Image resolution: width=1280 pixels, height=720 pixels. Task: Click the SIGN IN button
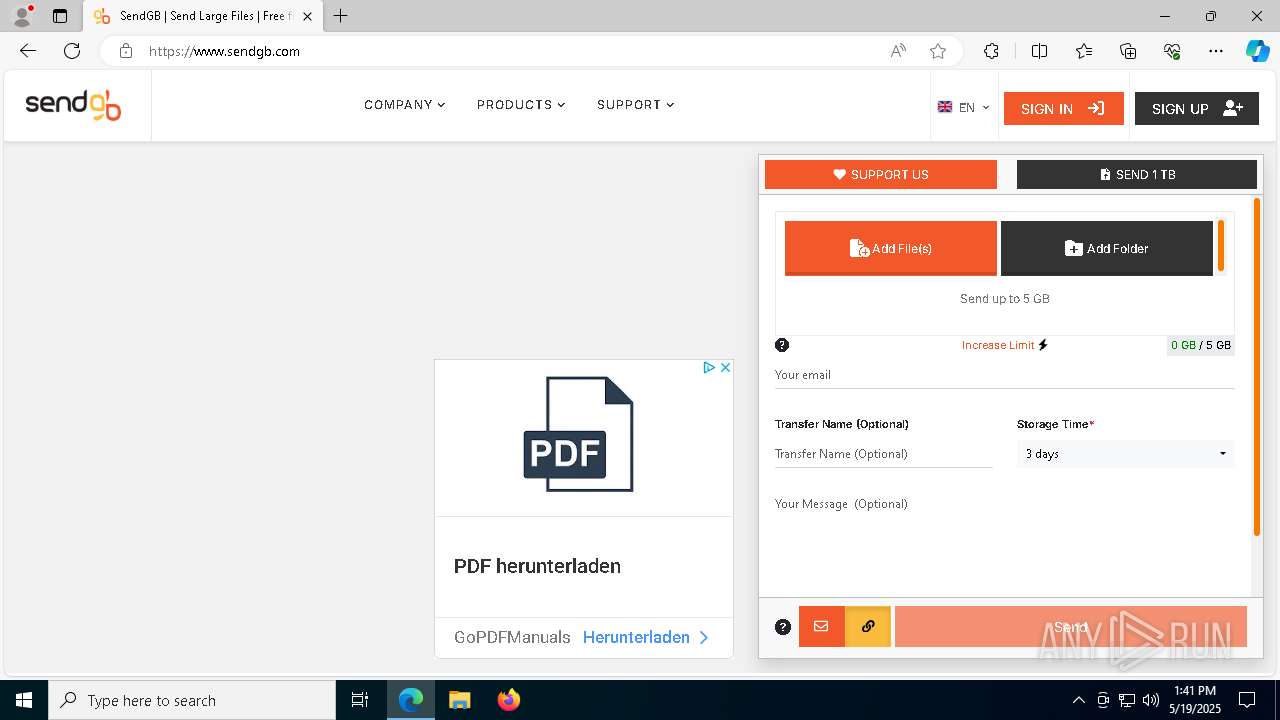tap(1063, 109)
